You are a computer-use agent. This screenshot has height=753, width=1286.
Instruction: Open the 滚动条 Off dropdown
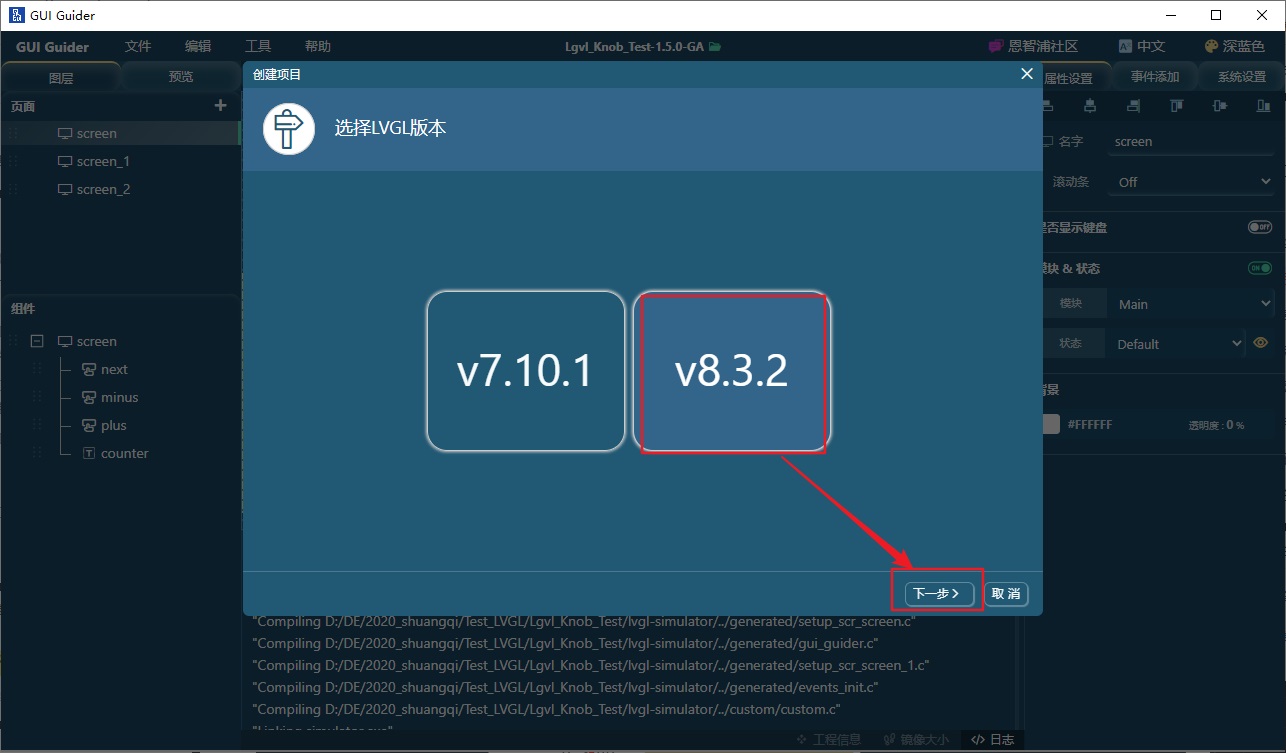click(1192, 182)
